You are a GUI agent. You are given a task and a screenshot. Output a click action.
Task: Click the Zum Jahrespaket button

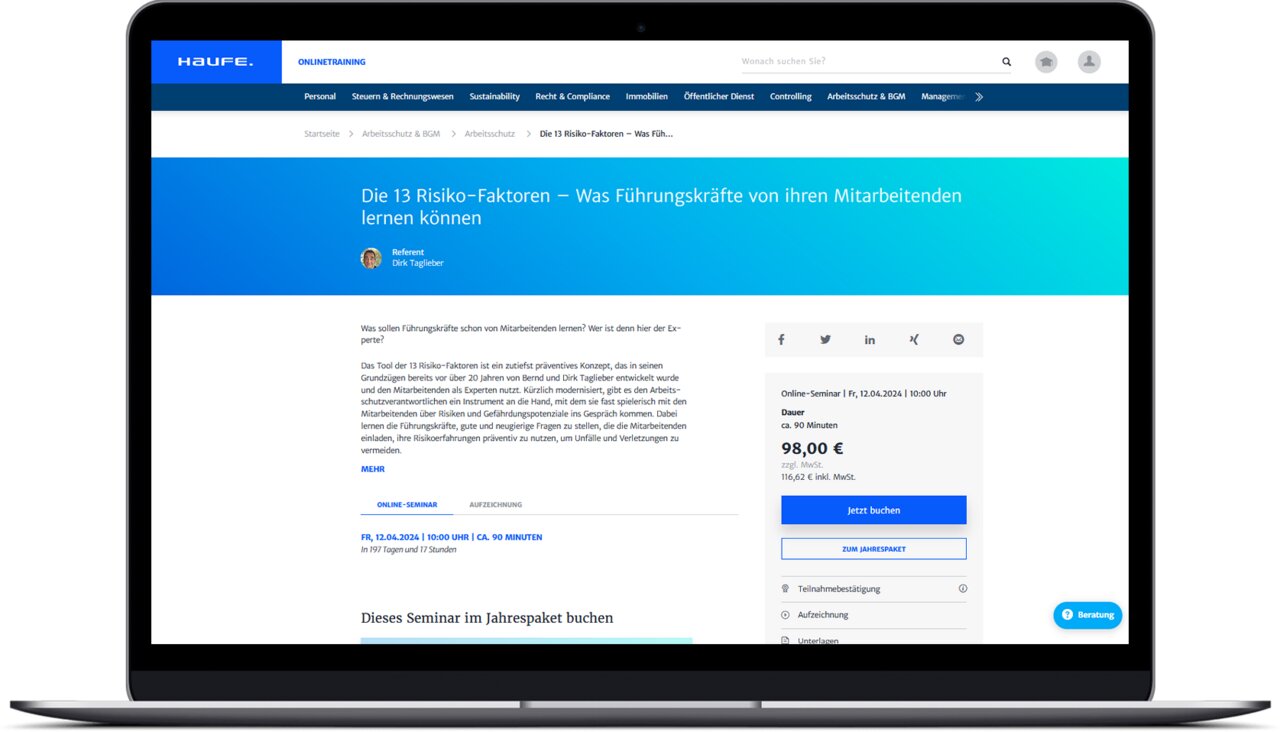tap(873, 549)
